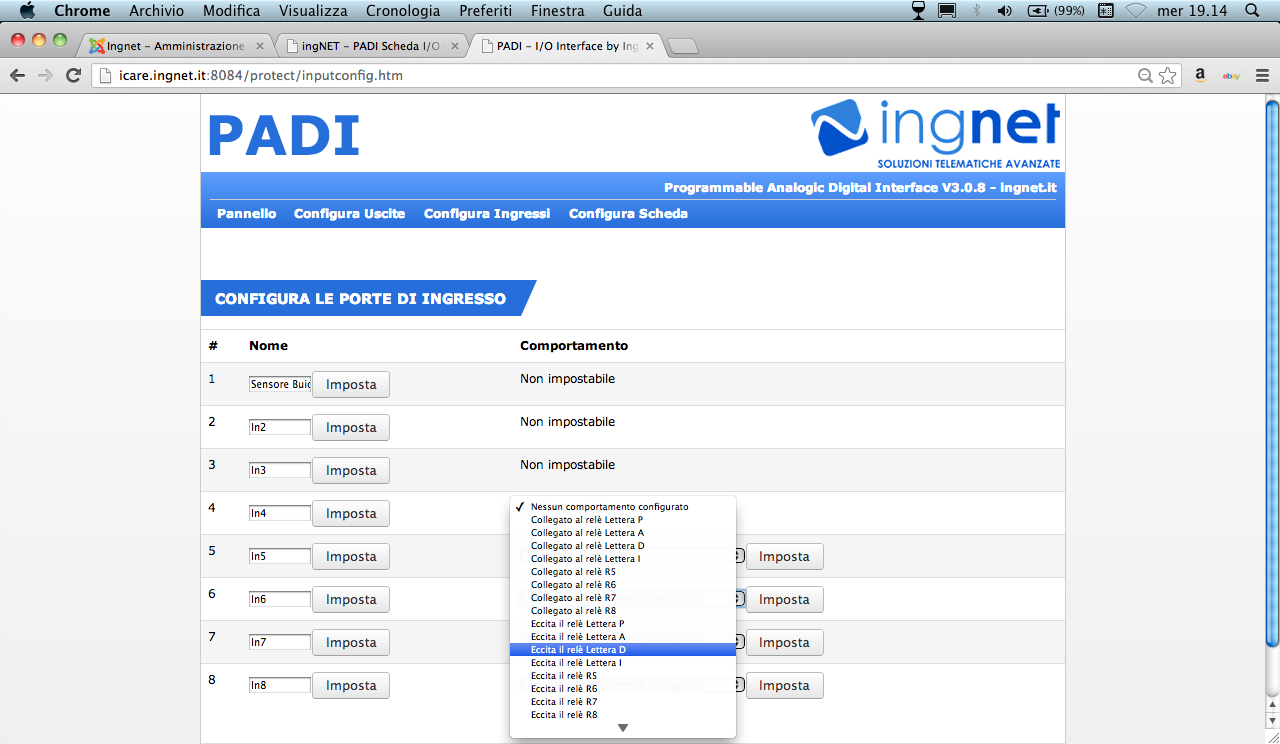Select Eccita il relè Lettera P
This screenshot has height=744, width=1280.
(623, 624)
